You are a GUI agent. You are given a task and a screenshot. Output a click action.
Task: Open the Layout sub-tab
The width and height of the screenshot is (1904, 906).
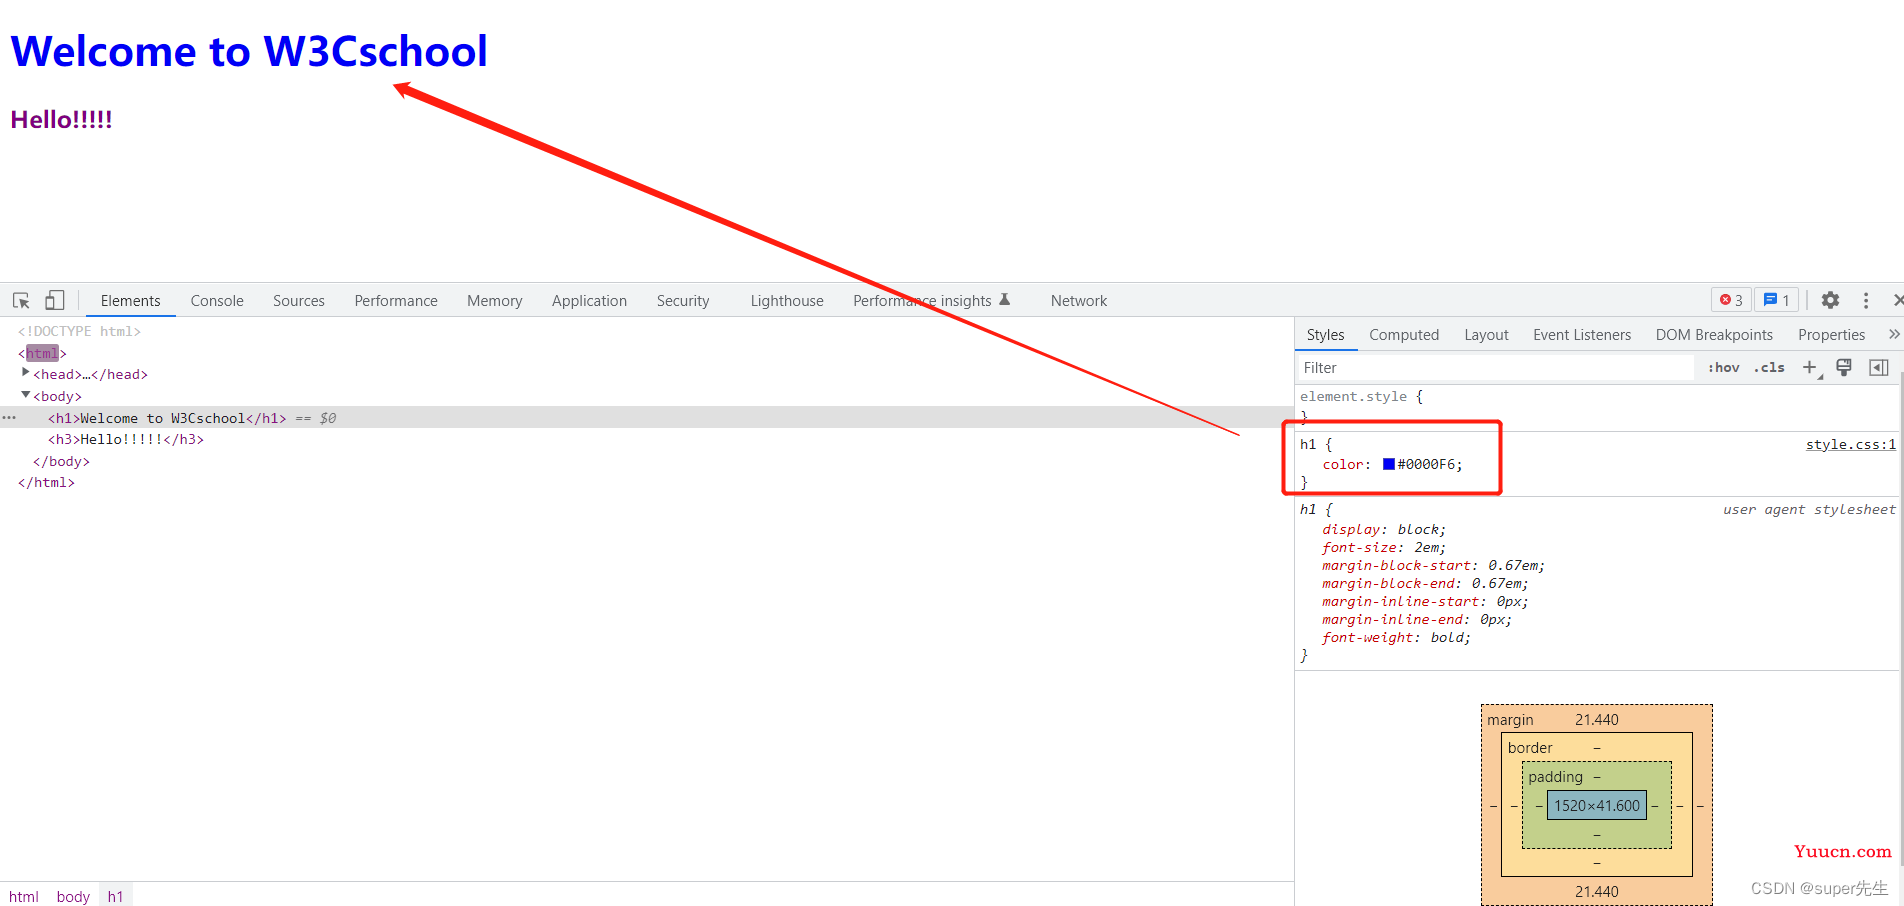tap(1486, 335)
